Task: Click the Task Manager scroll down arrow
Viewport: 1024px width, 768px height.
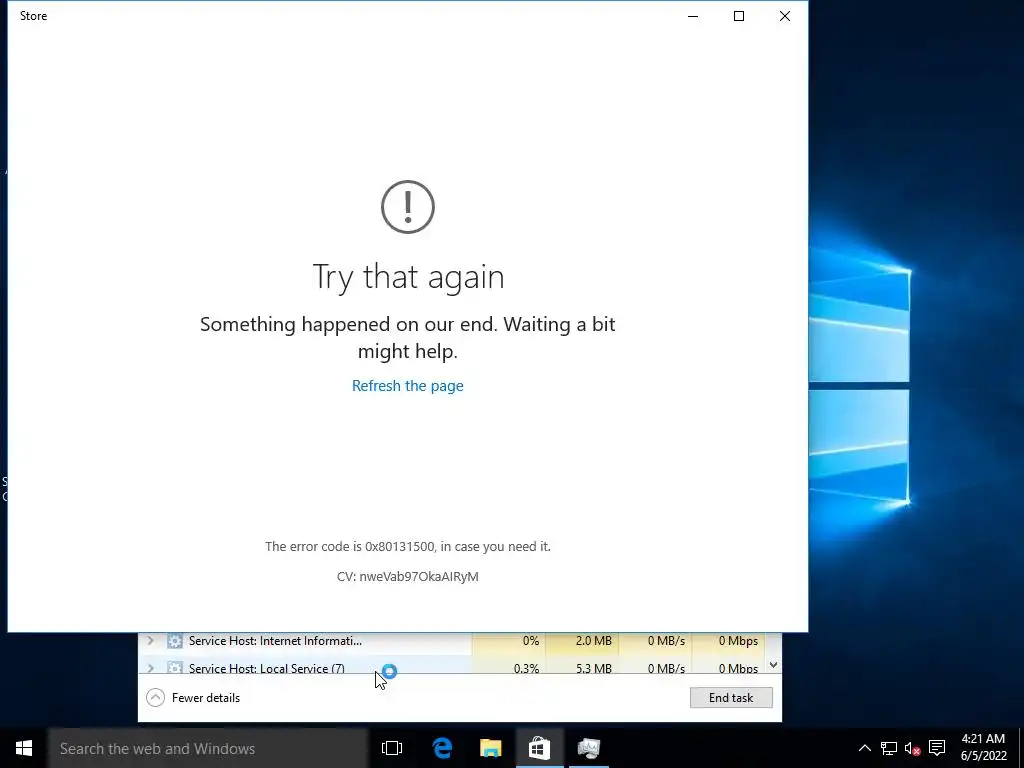Action: [773, 665]
